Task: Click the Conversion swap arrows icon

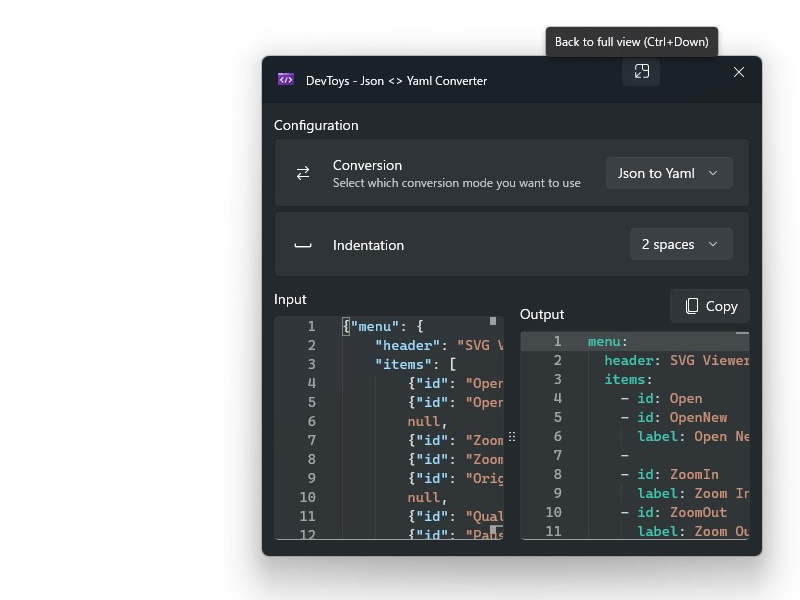Action: [303, 173]
